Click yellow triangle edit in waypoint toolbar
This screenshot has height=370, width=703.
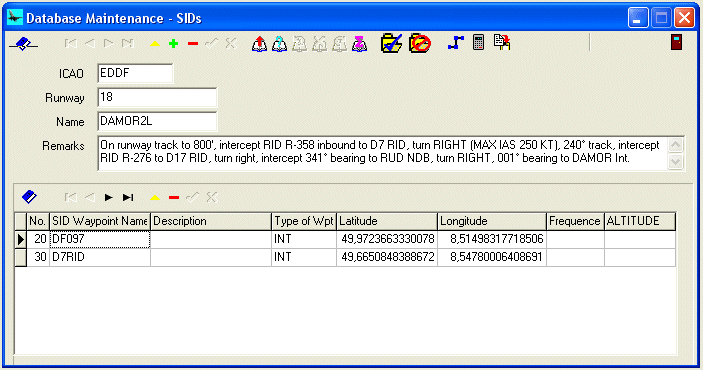coord(155,198)
